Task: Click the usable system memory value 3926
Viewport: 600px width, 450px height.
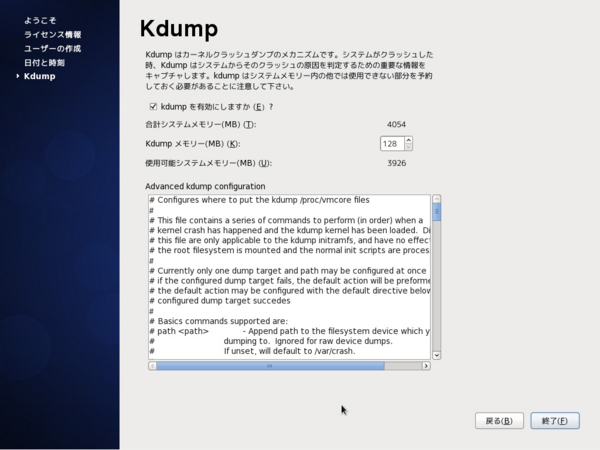Action: pos(396,163)
